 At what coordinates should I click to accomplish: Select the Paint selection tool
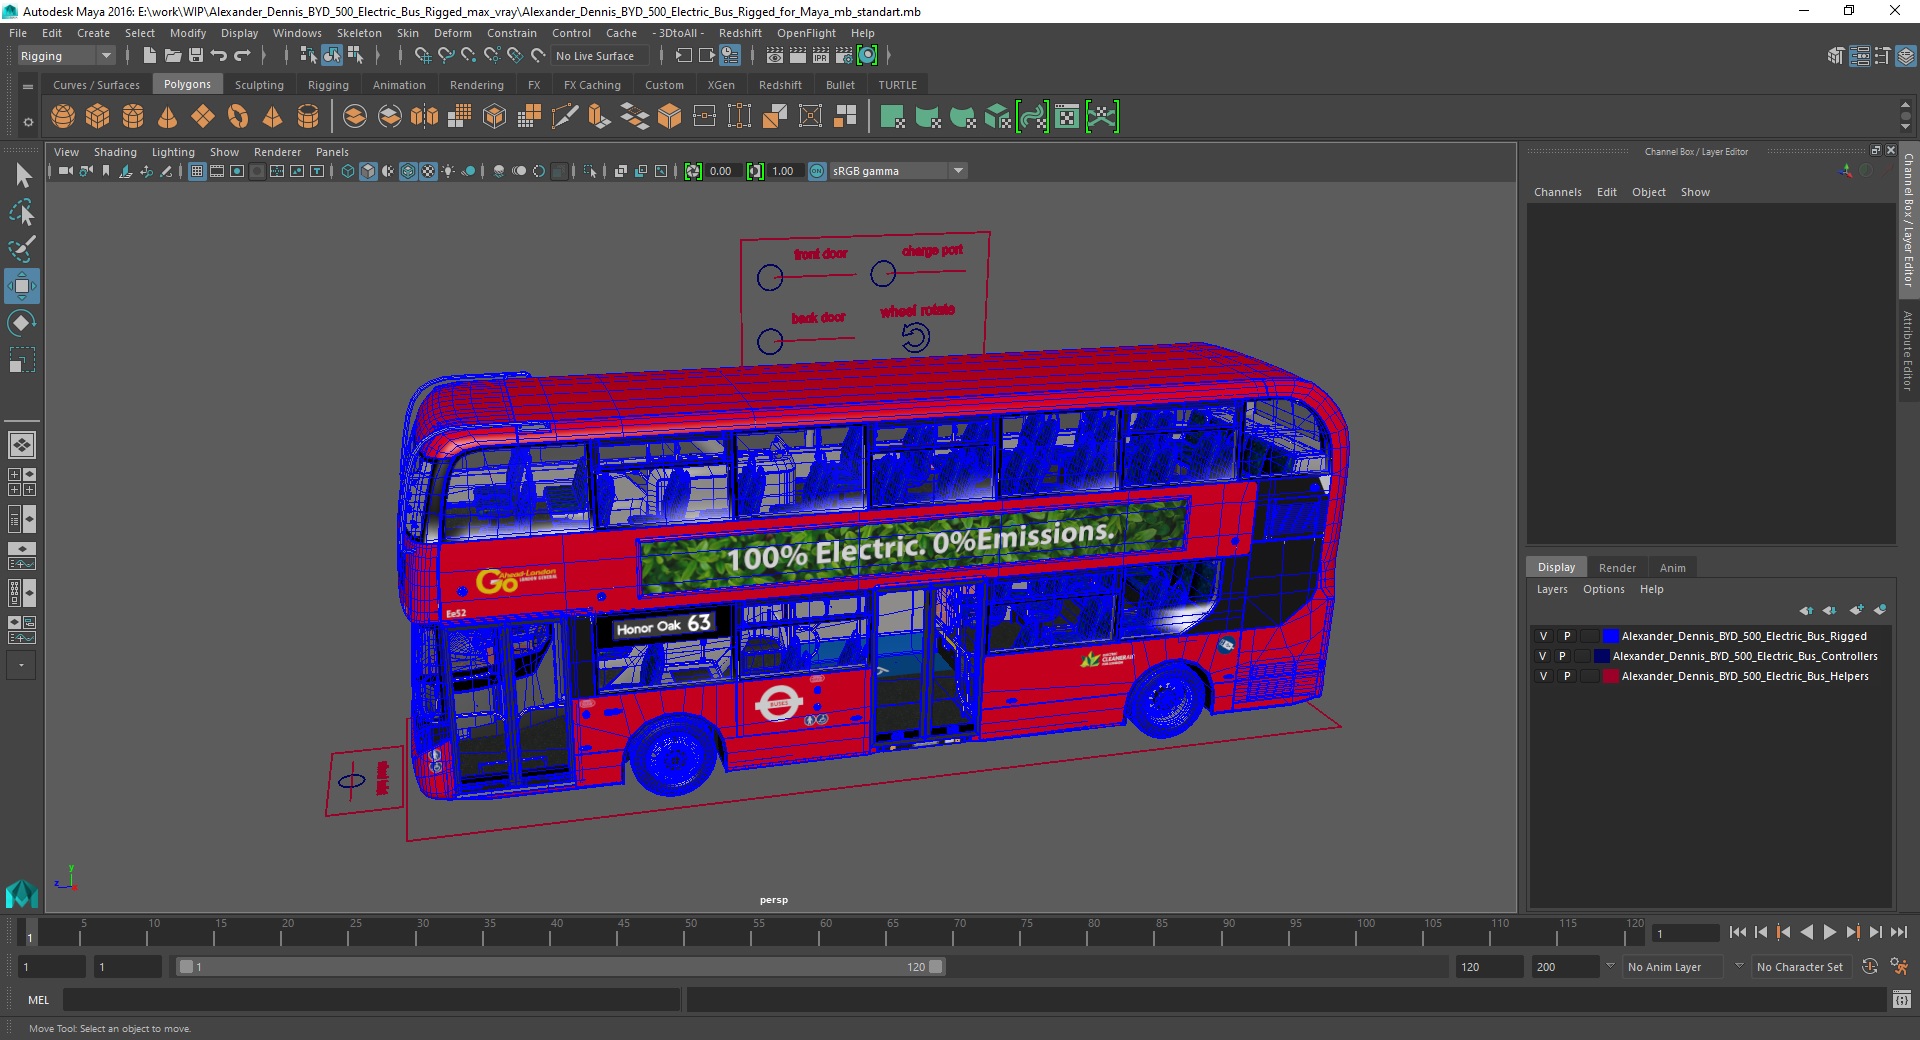pyautogui.click(x=22, y=249)
